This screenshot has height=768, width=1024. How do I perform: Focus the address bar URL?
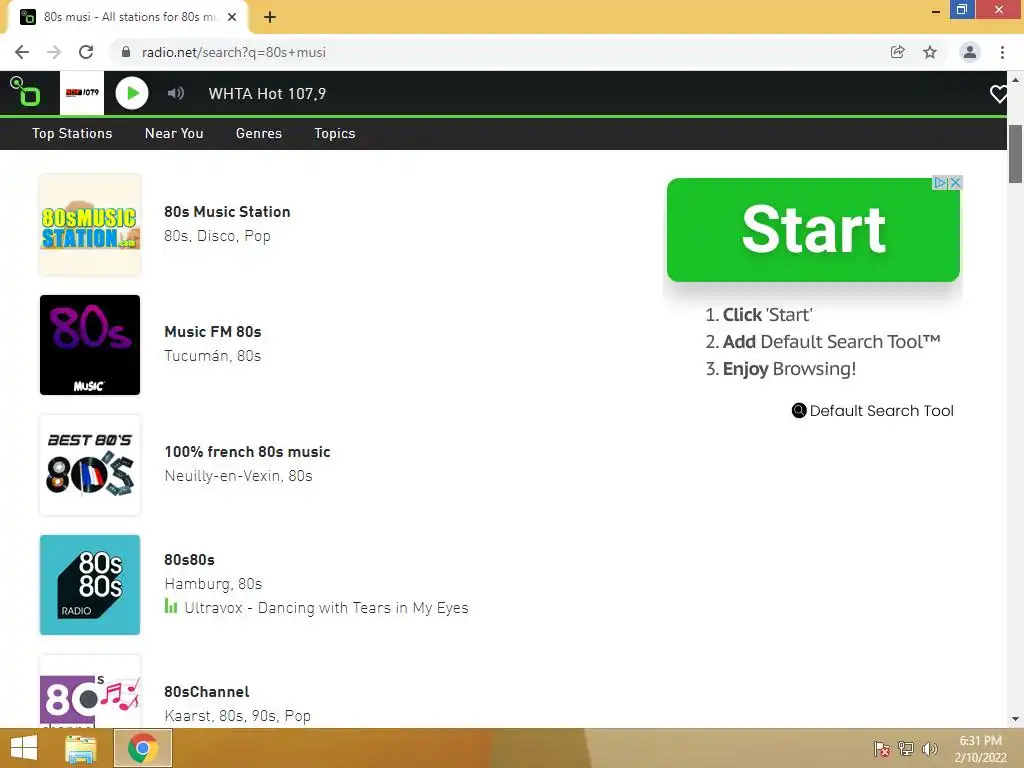(x=234, y=52)
